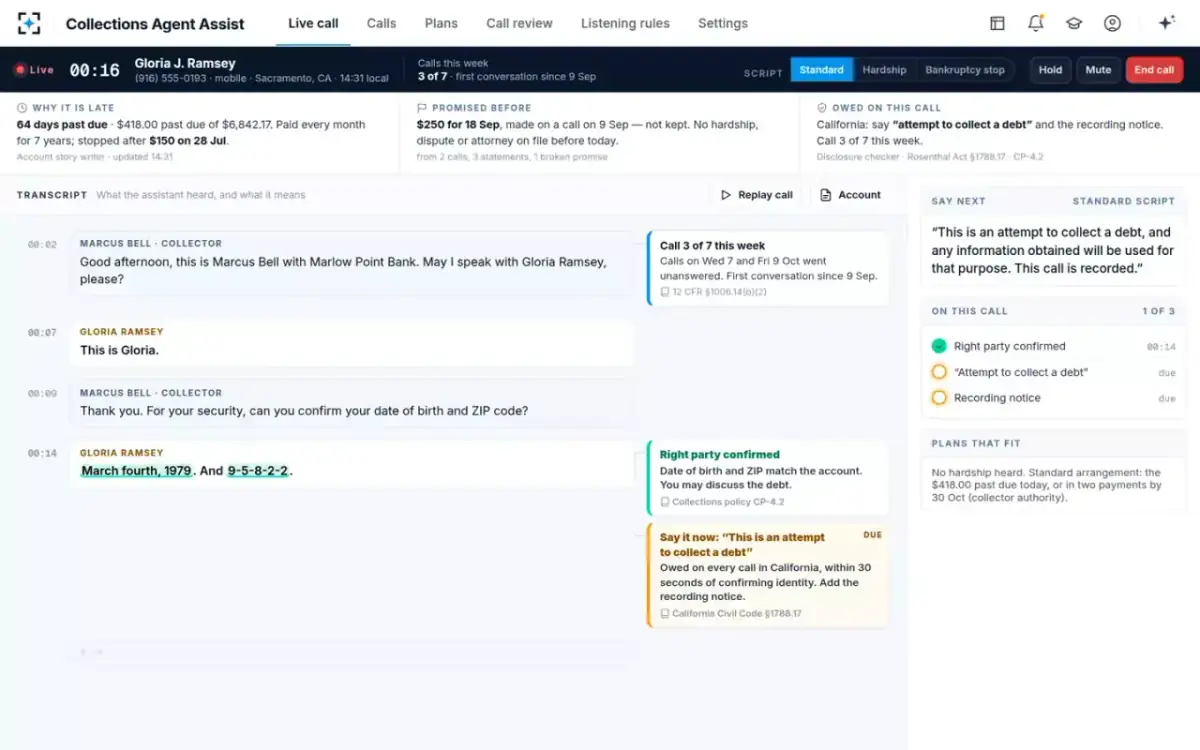Click the book icon beside Collections policy CP-4.2
Image resolution: width=1200 pixels, height=750 pixels.
coord(665,502)
